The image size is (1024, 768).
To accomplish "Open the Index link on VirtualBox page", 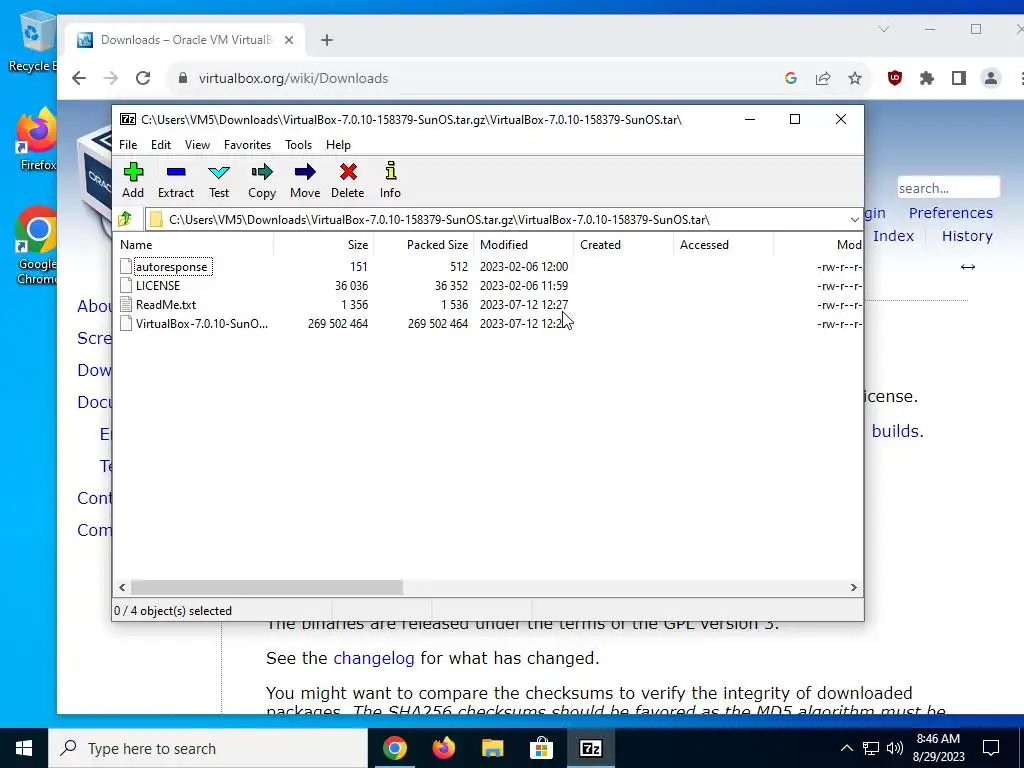I will point(893,236).
